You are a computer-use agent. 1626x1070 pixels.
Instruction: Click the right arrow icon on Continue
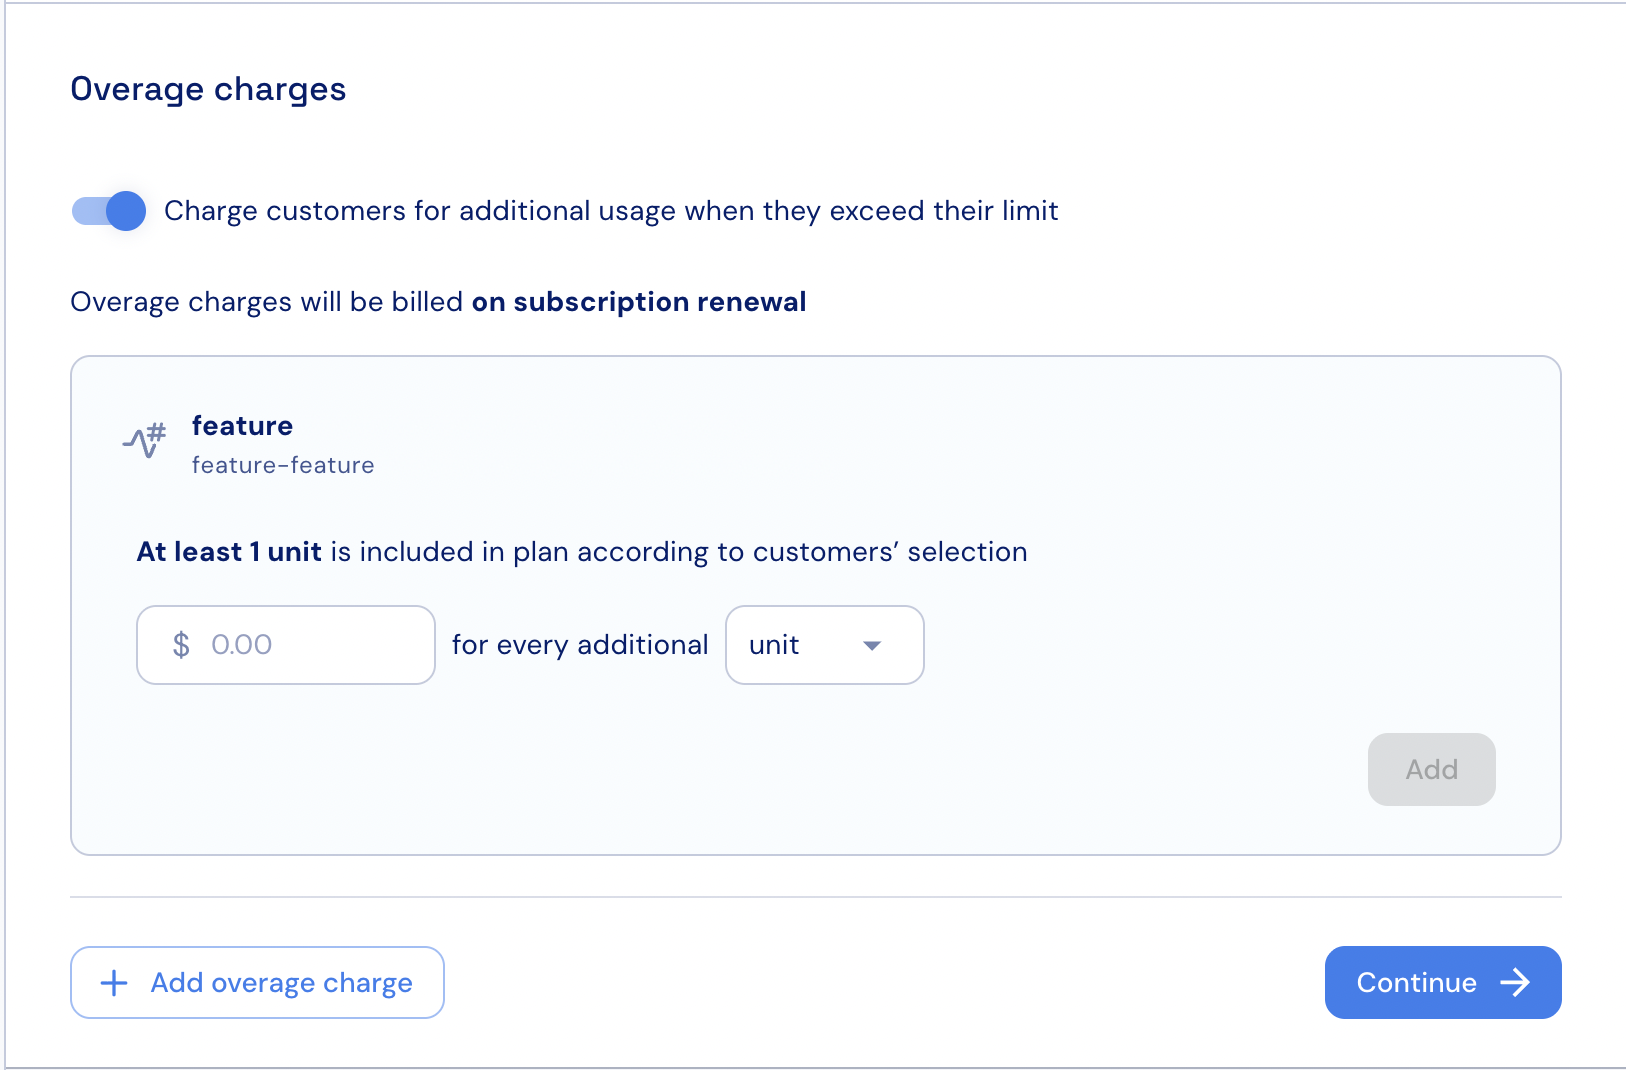1515,983
